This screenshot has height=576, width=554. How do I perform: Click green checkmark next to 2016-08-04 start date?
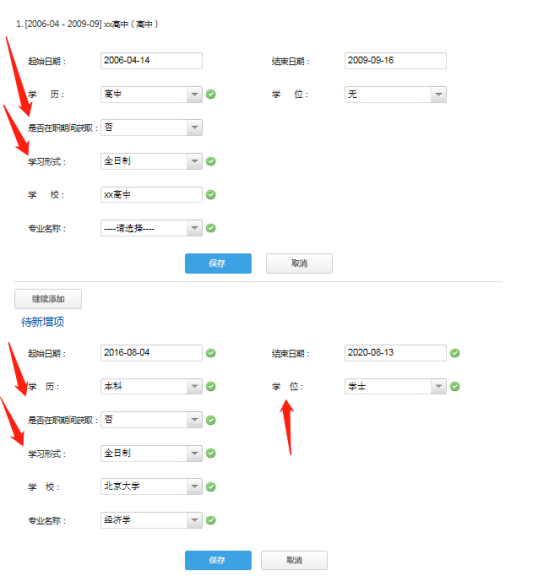(211, 353)
